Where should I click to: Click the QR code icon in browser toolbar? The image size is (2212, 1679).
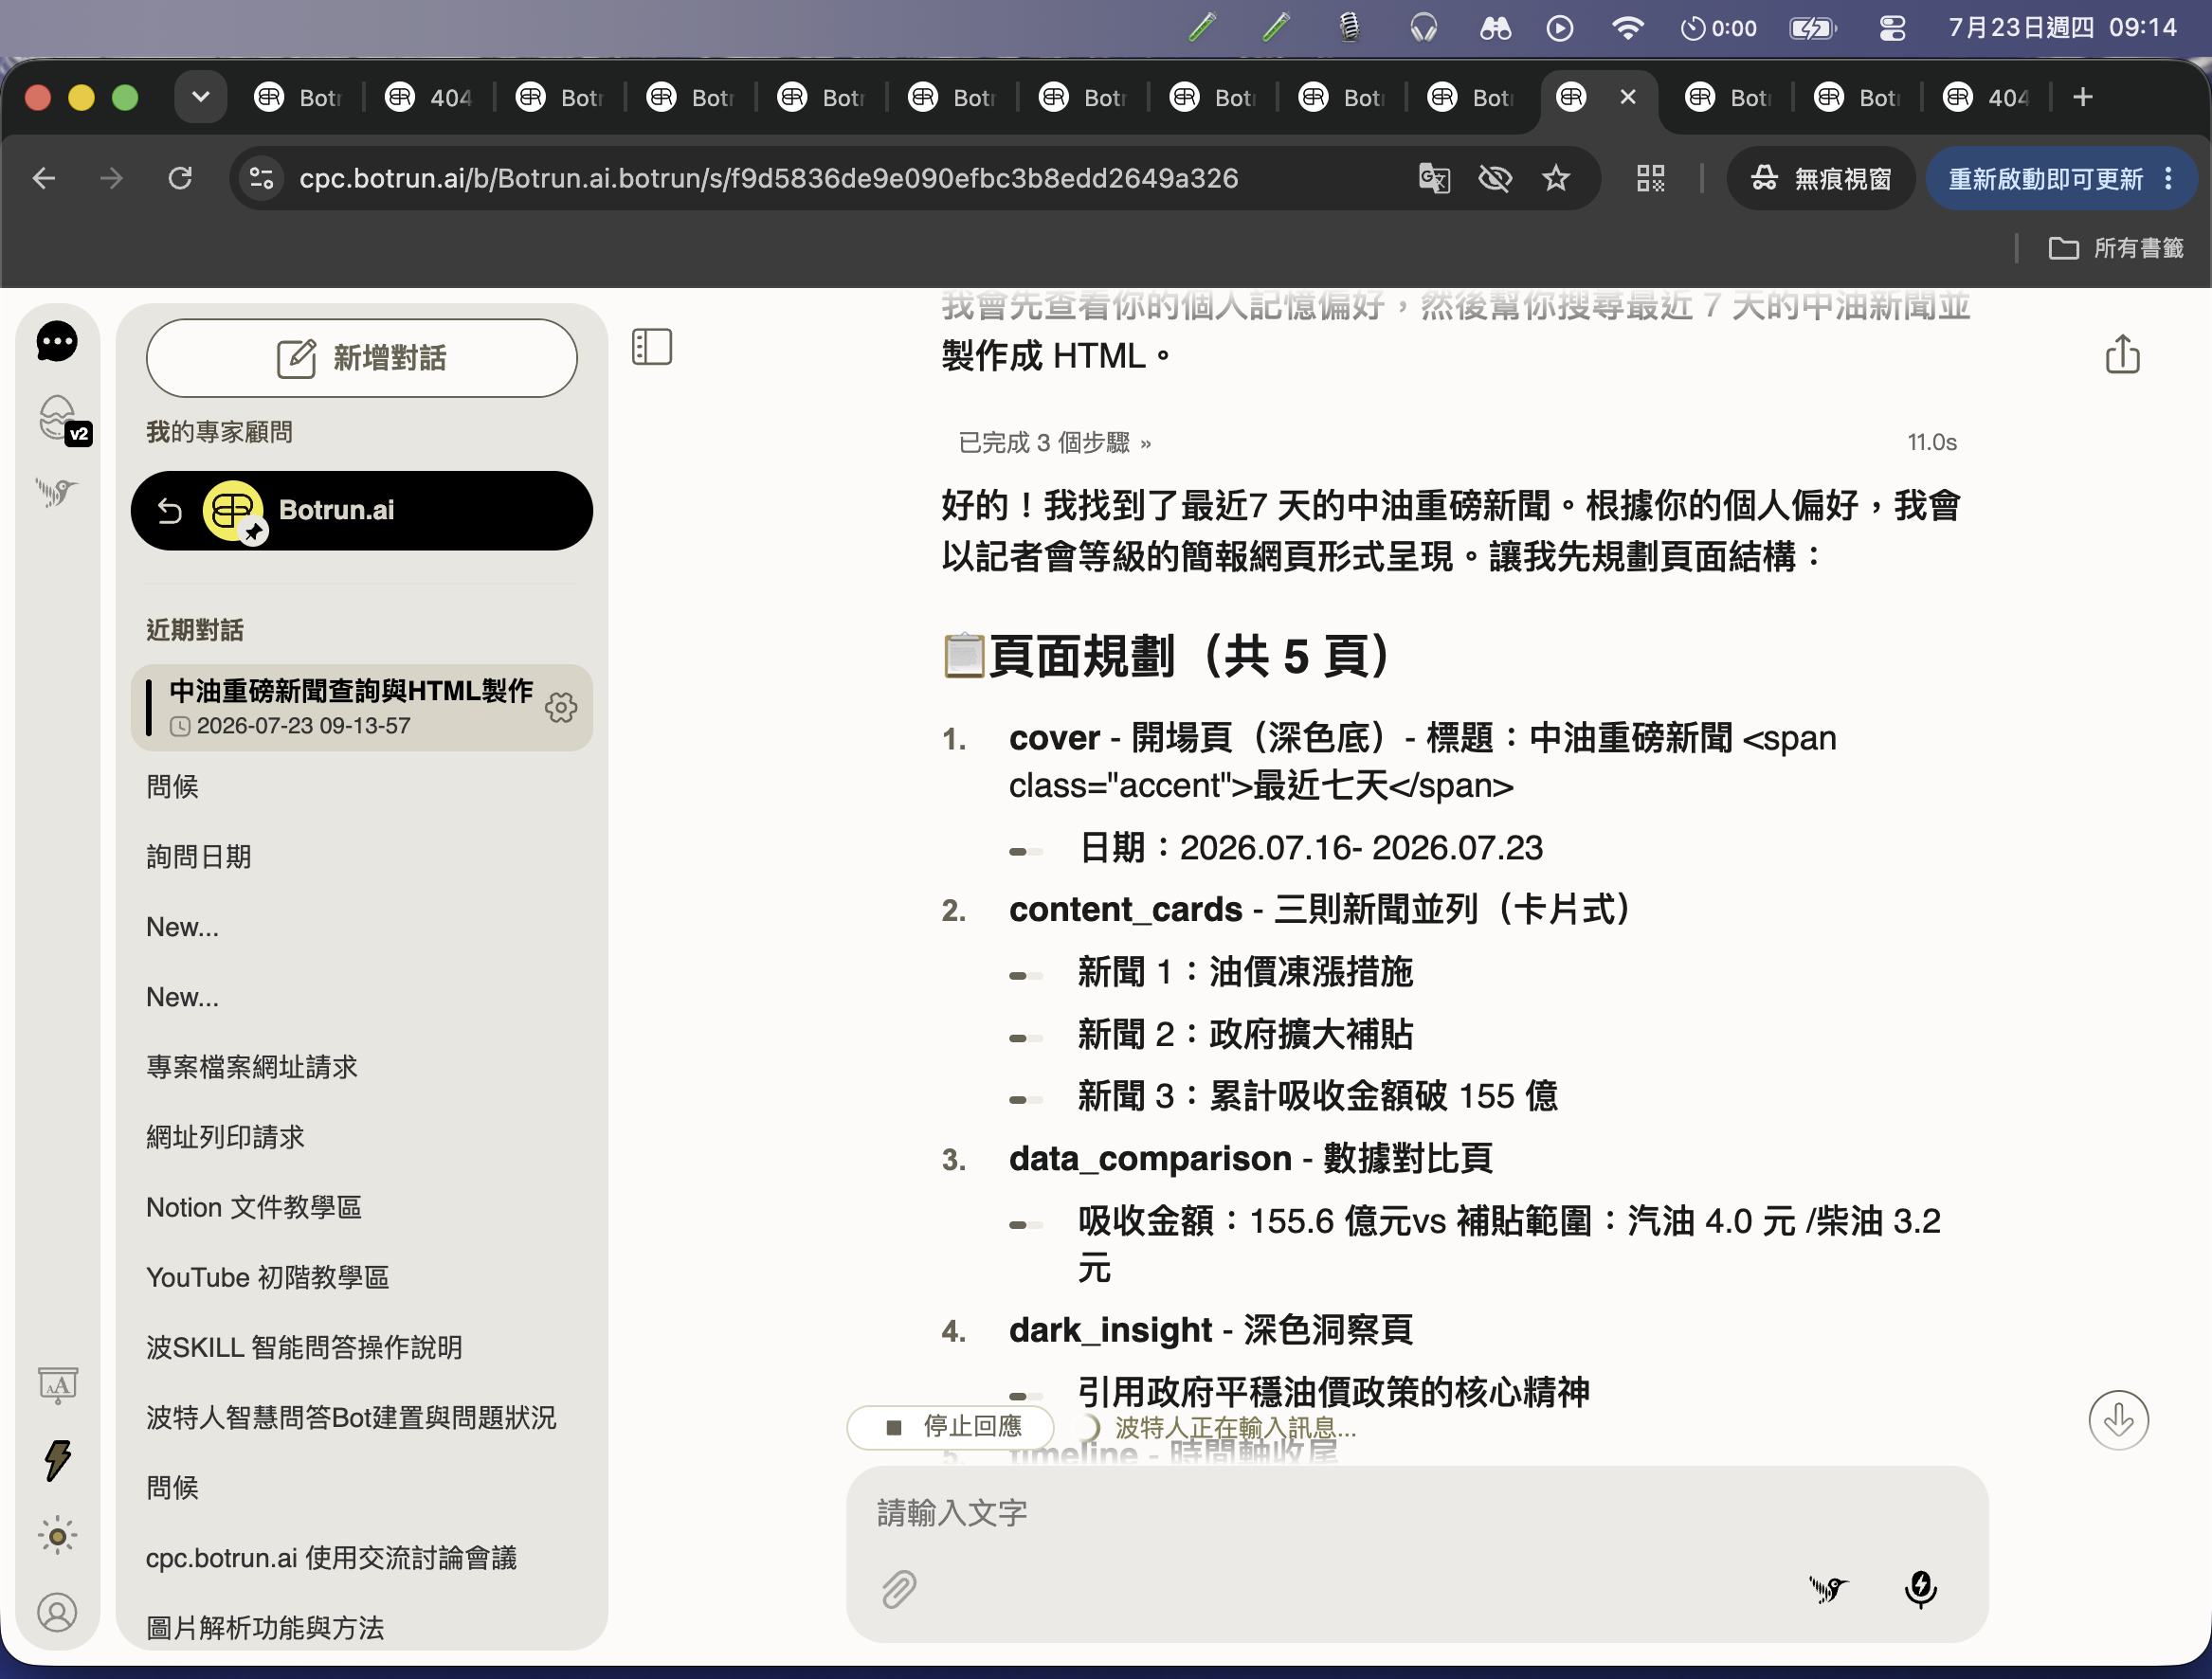(x=1650, y=178)
